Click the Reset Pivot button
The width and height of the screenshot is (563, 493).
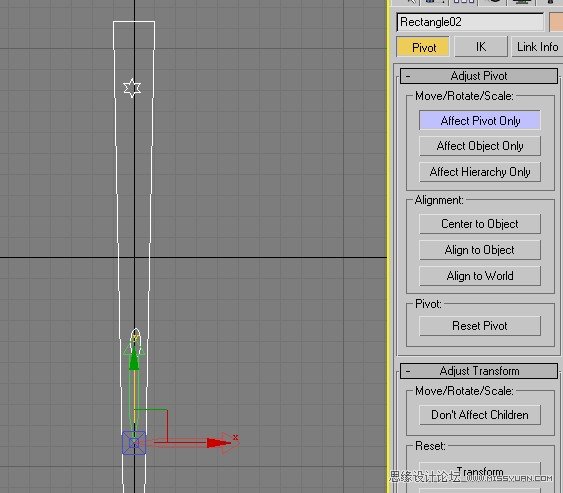coord(480,326)
